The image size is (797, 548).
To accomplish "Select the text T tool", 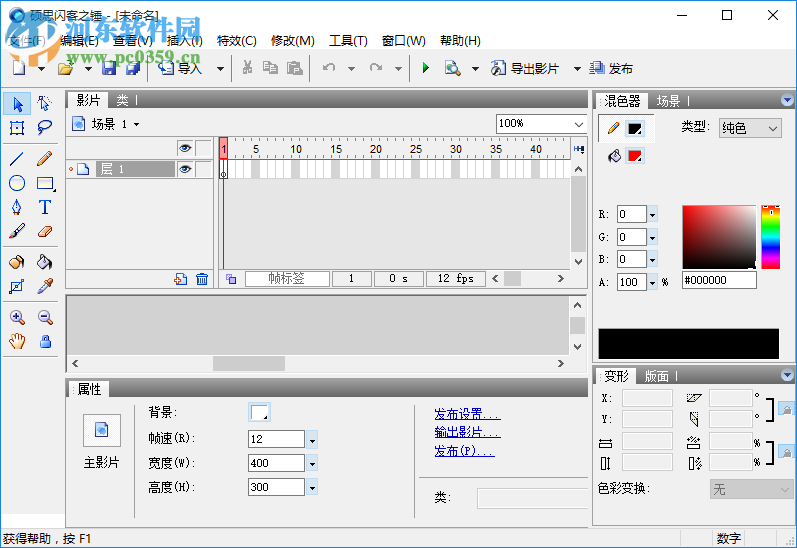I will pyautogui.click(x=45, y=207).
